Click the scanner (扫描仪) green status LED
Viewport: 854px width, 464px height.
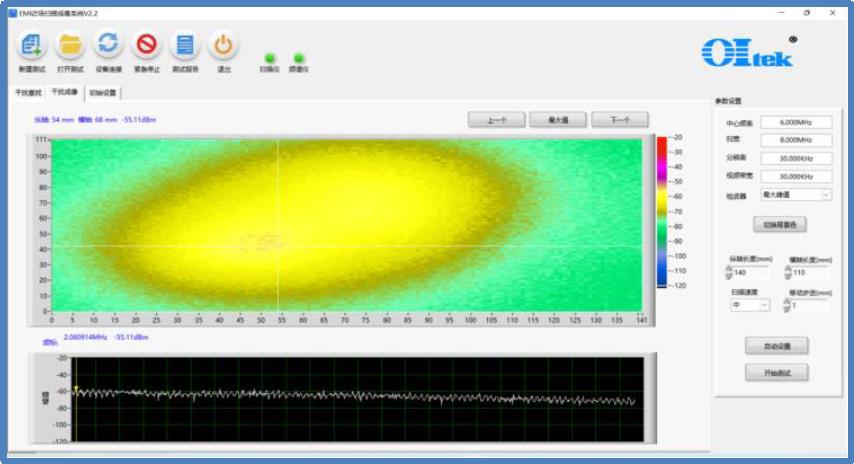pos(269,58)
